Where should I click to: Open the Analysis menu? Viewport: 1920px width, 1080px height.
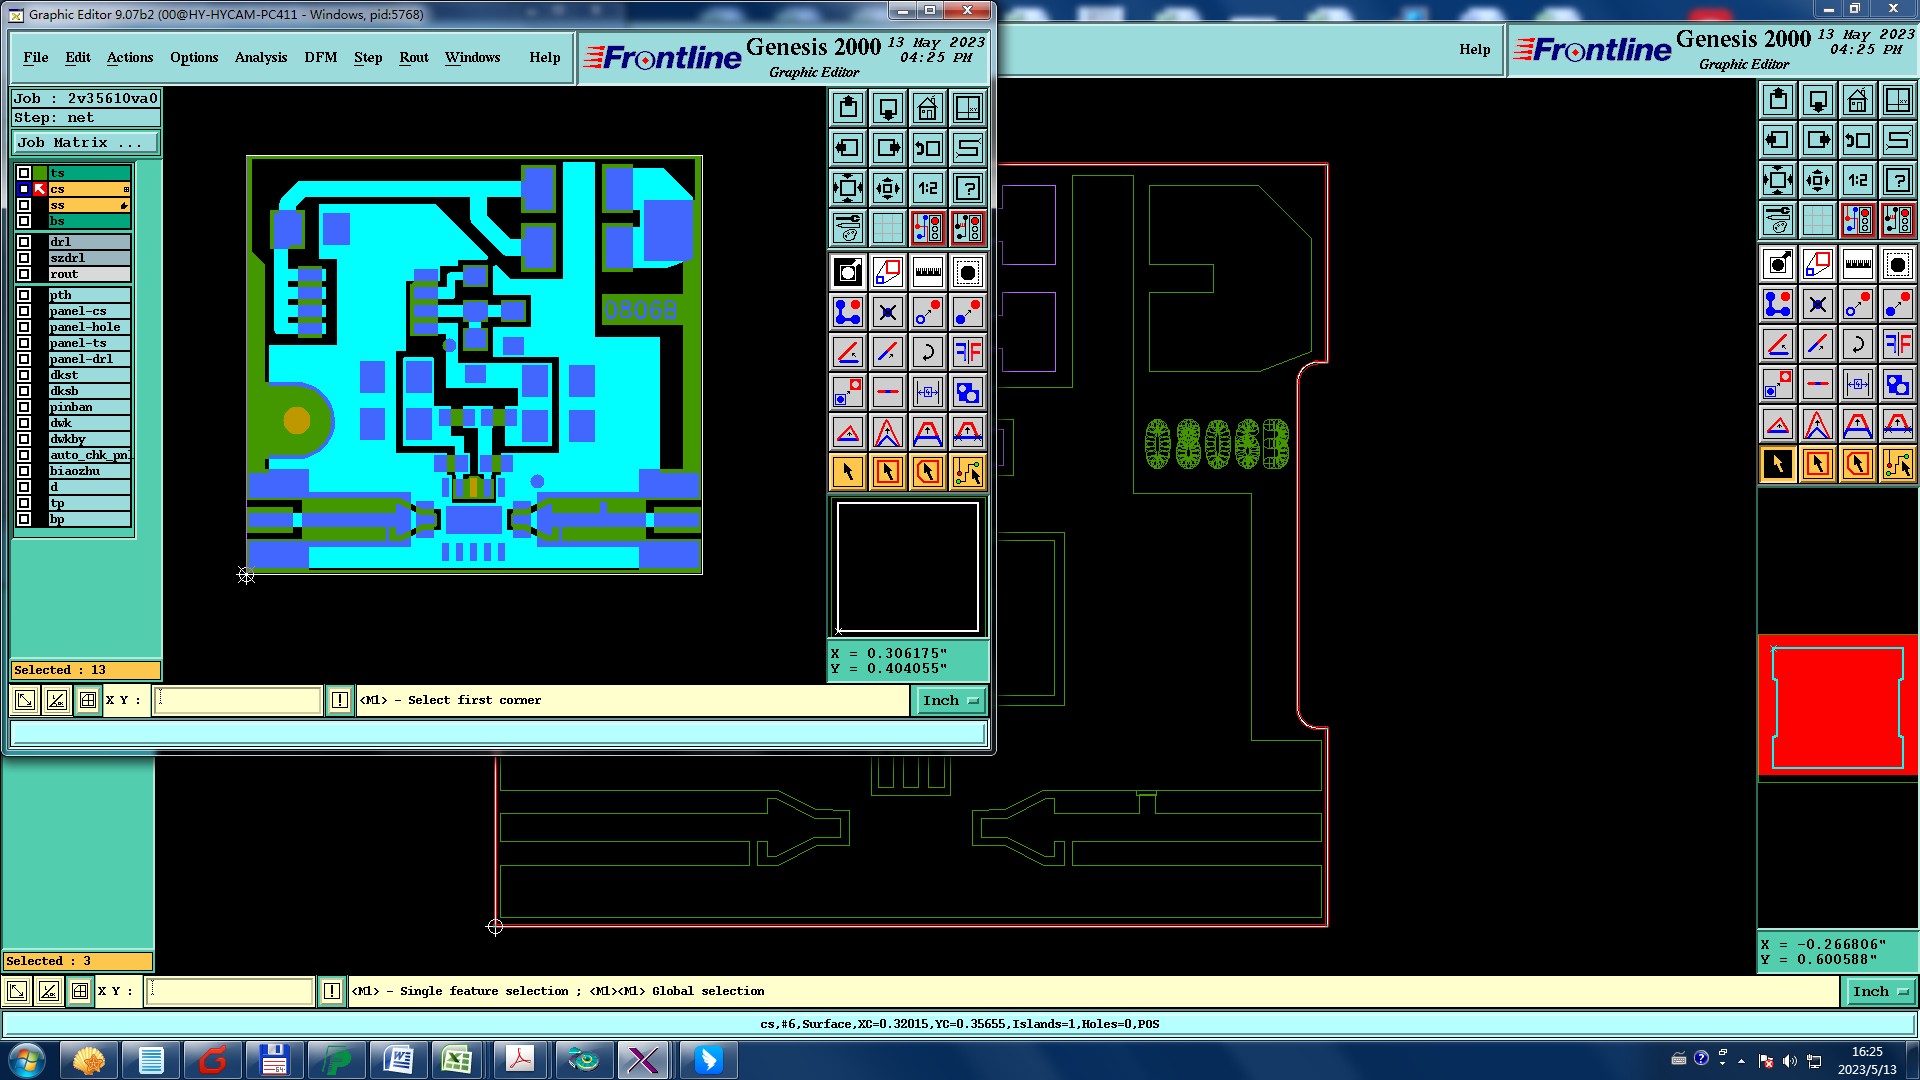tap(260, 57)
